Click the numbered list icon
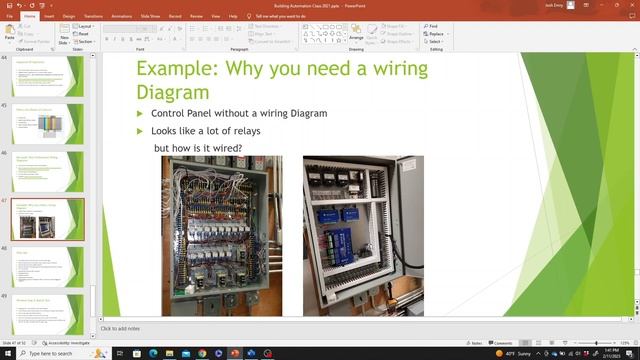Viewport: 640px width, 360px height. (206, 29)
